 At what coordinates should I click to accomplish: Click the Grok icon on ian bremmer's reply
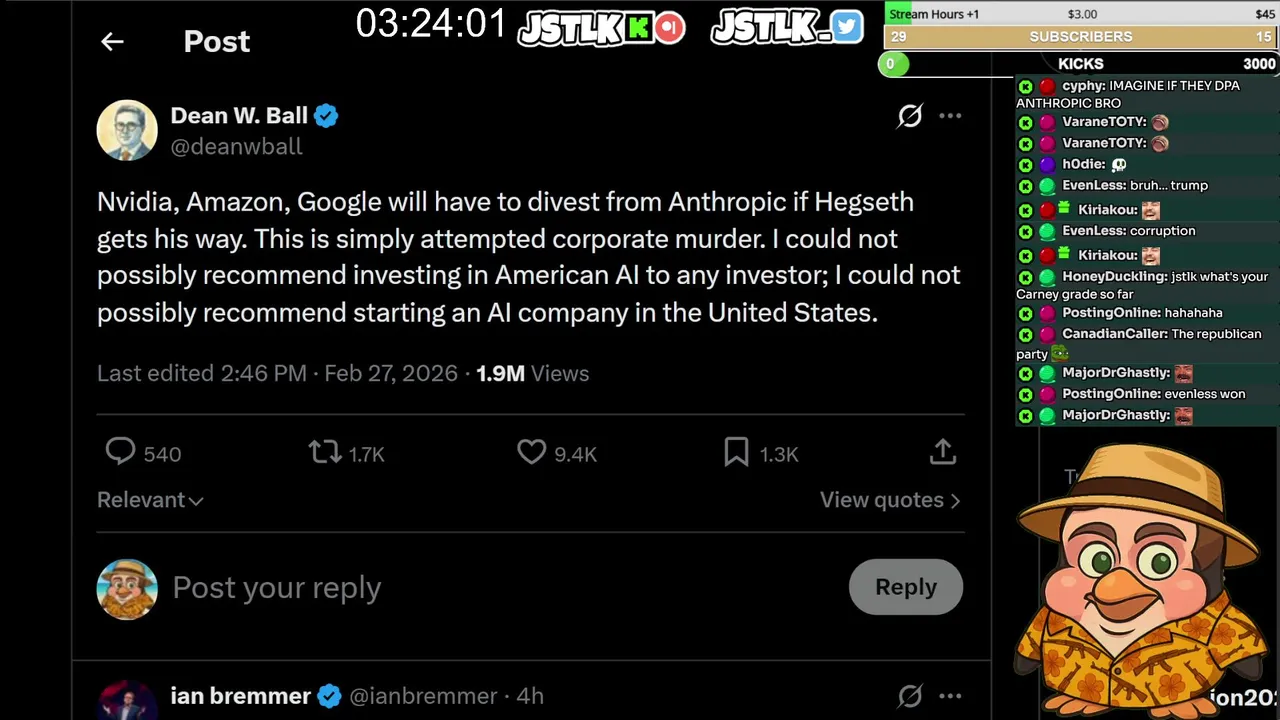click(x=909, y=696)
